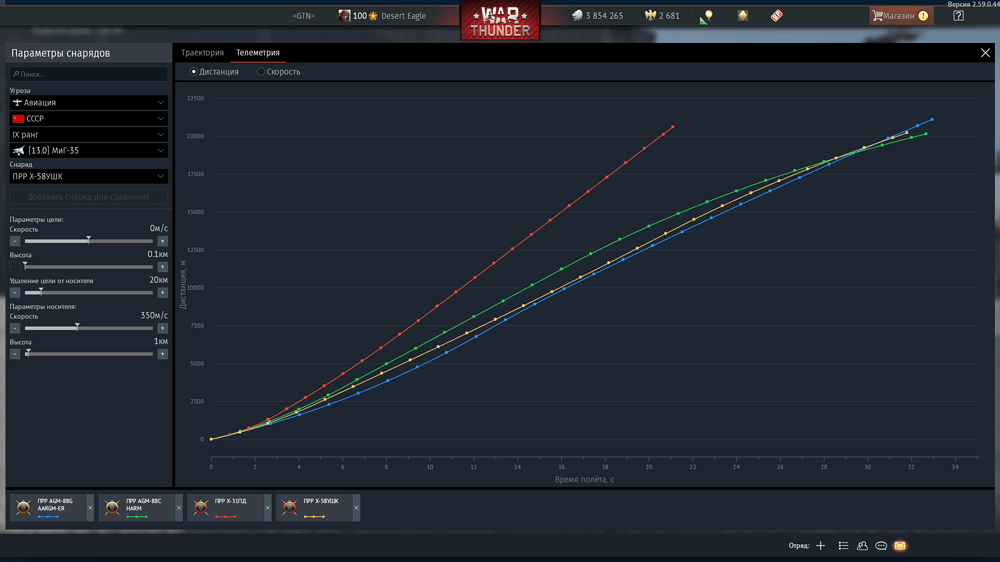Screen dimensions: 1000x562
Task: Increase carrier altitude with plus button
Action: (163, 354)
